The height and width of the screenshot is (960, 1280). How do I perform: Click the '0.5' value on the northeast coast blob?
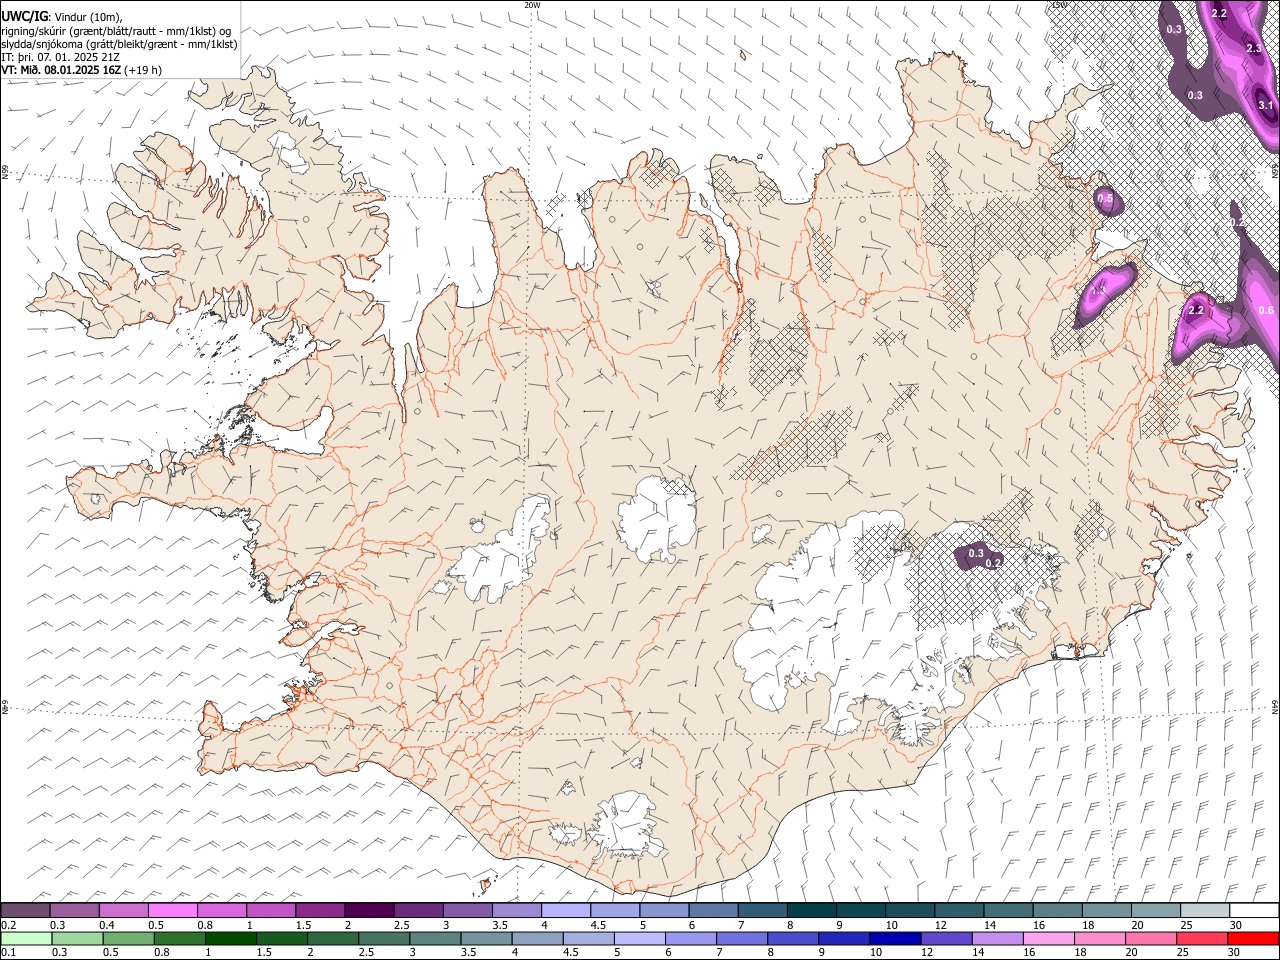1105,200
